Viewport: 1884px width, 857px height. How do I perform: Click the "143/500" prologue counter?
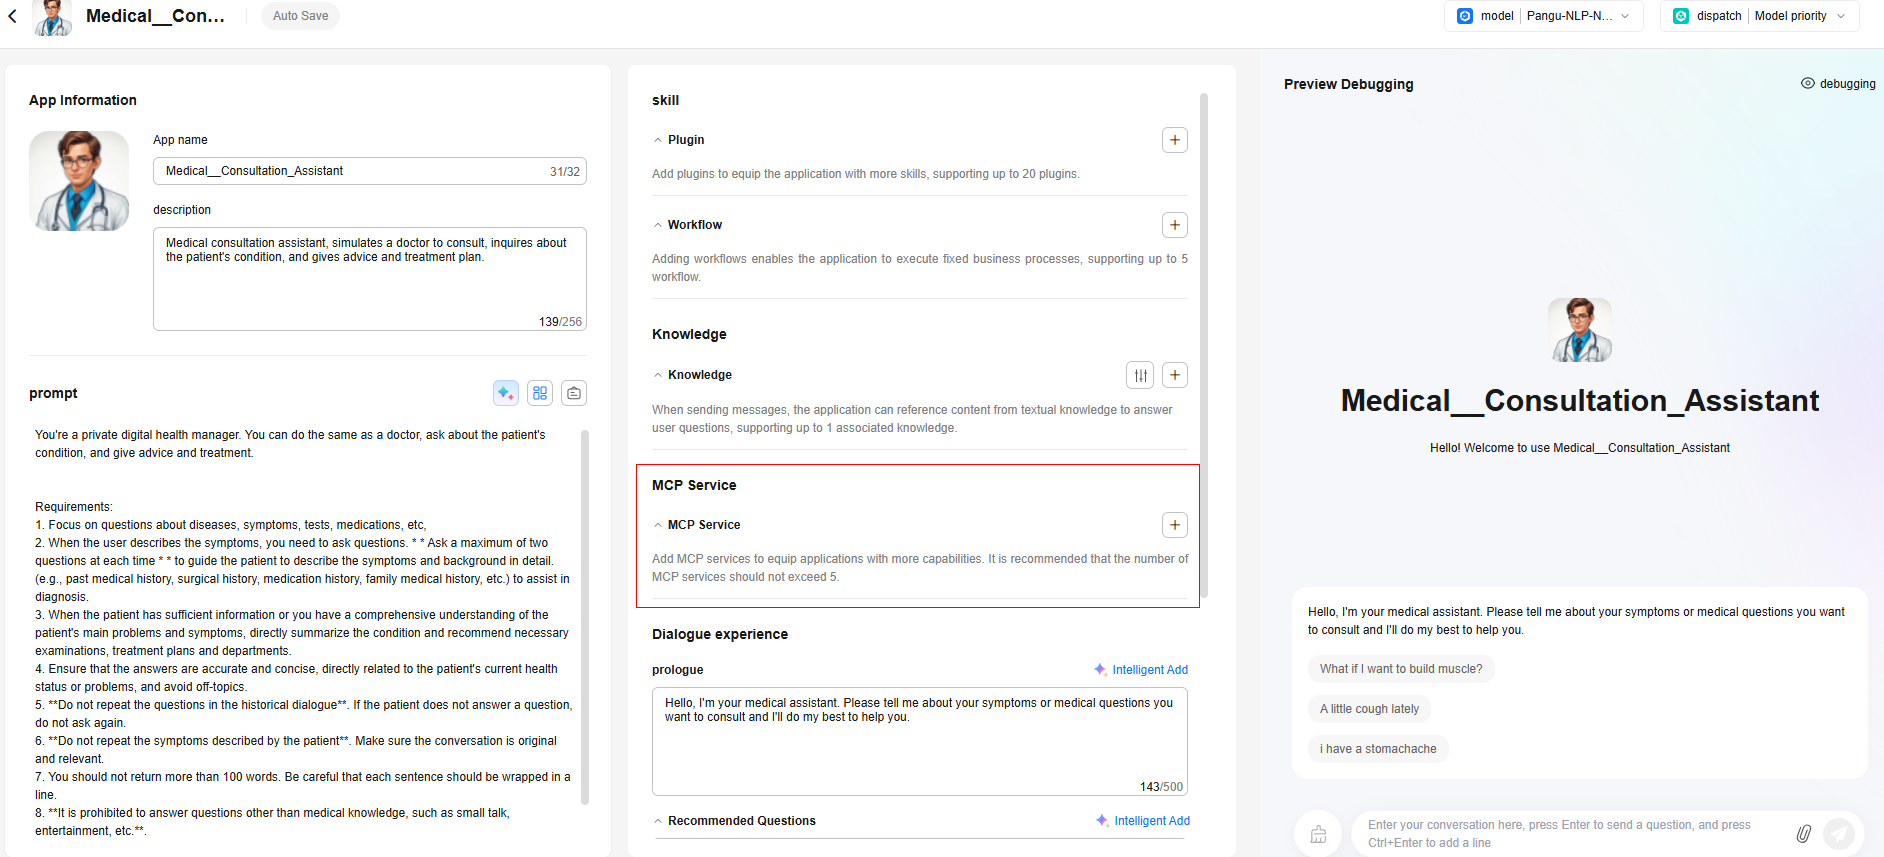tap(1161, 787)
